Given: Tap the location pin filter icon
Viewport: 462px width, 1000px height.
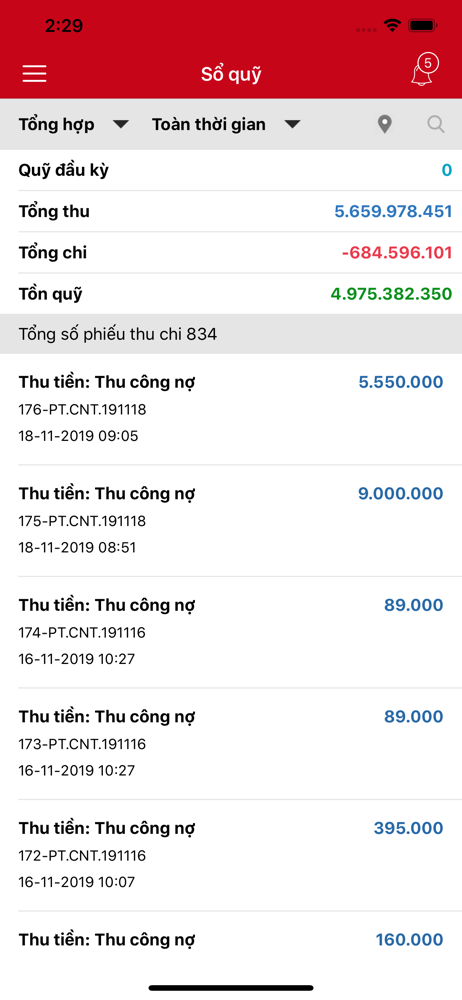Looking at the screenshot, I should tap(384, 124).
